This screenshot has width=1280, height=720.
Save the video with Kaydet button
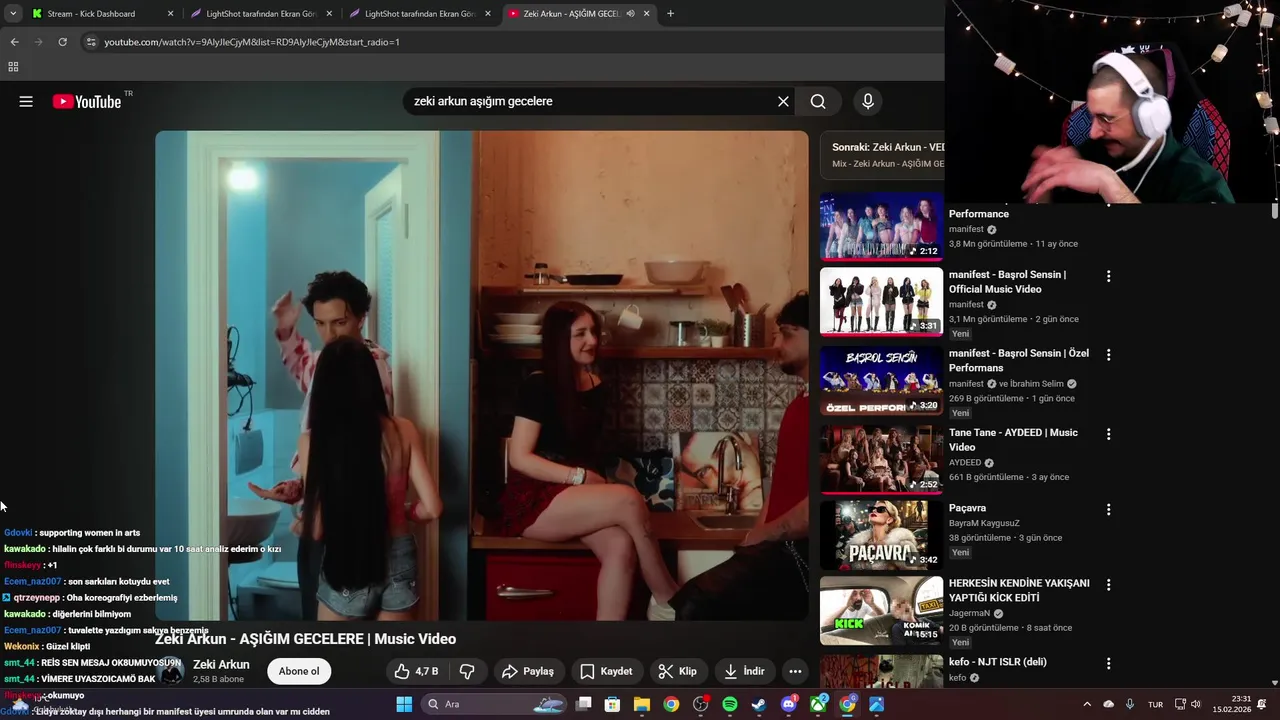(606, 671)
